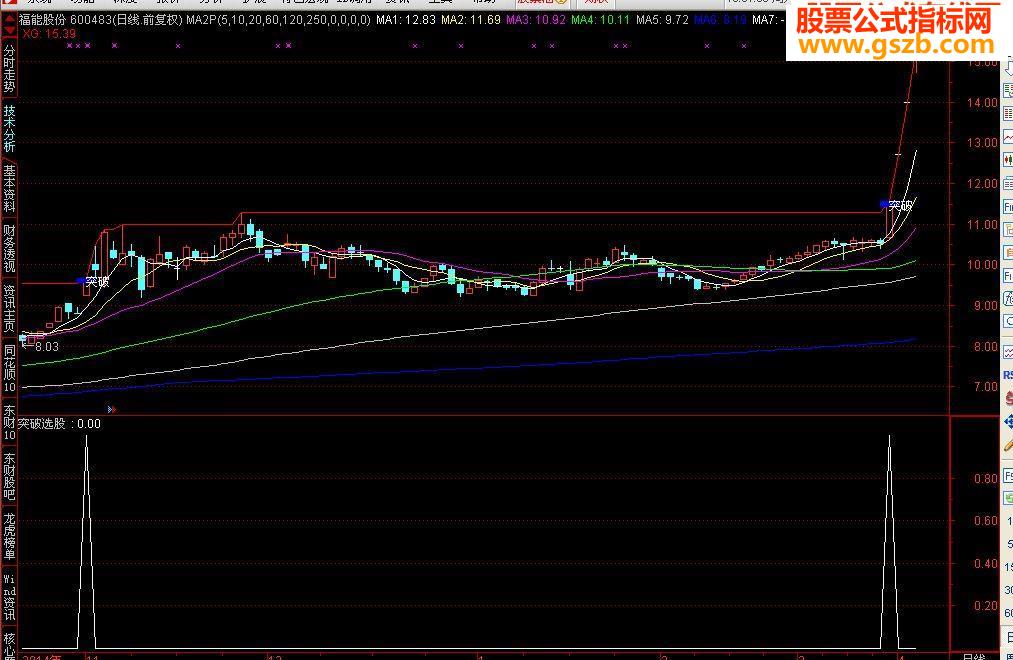The width and height of the screenshot is (1013, 660).
Task: Open the 分时走势 sidebar tab
Action: pos(9,68)
